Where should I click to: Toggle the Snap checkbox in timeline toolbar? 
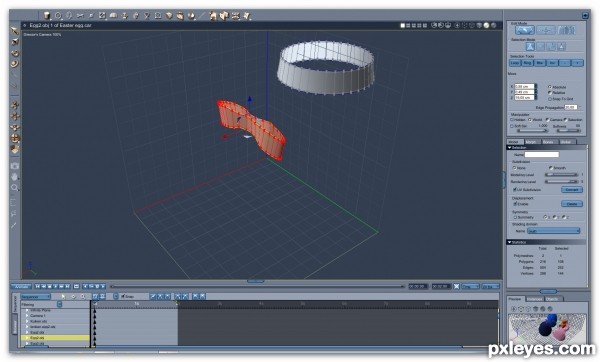click(x=123, y=296)
